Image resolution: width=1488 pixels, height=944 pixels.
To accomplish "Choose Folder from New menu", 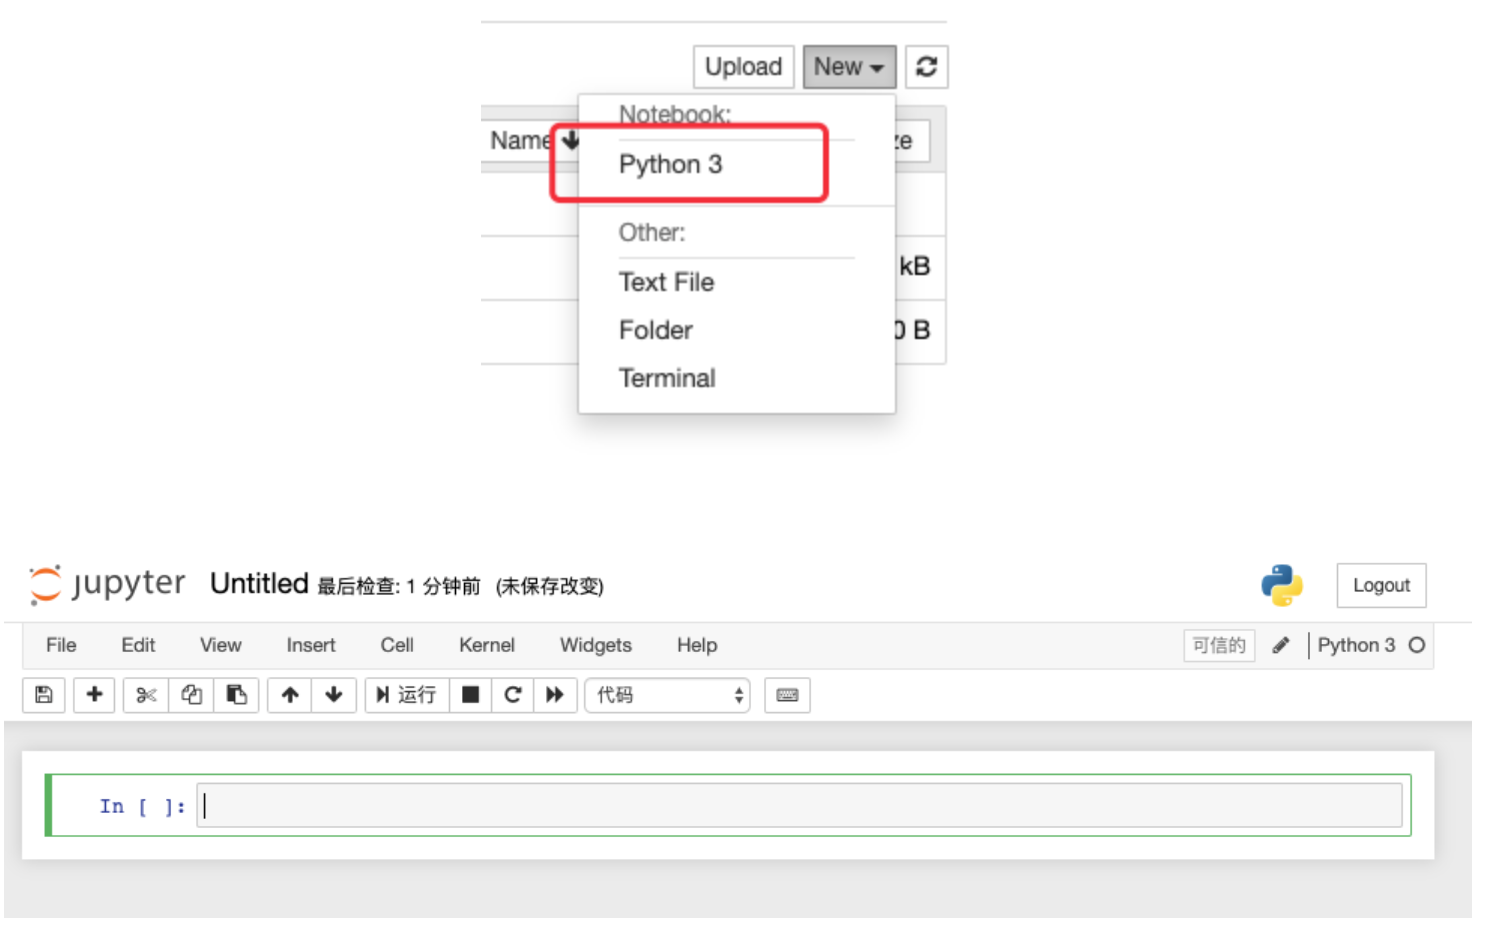I will click(656, 330).
